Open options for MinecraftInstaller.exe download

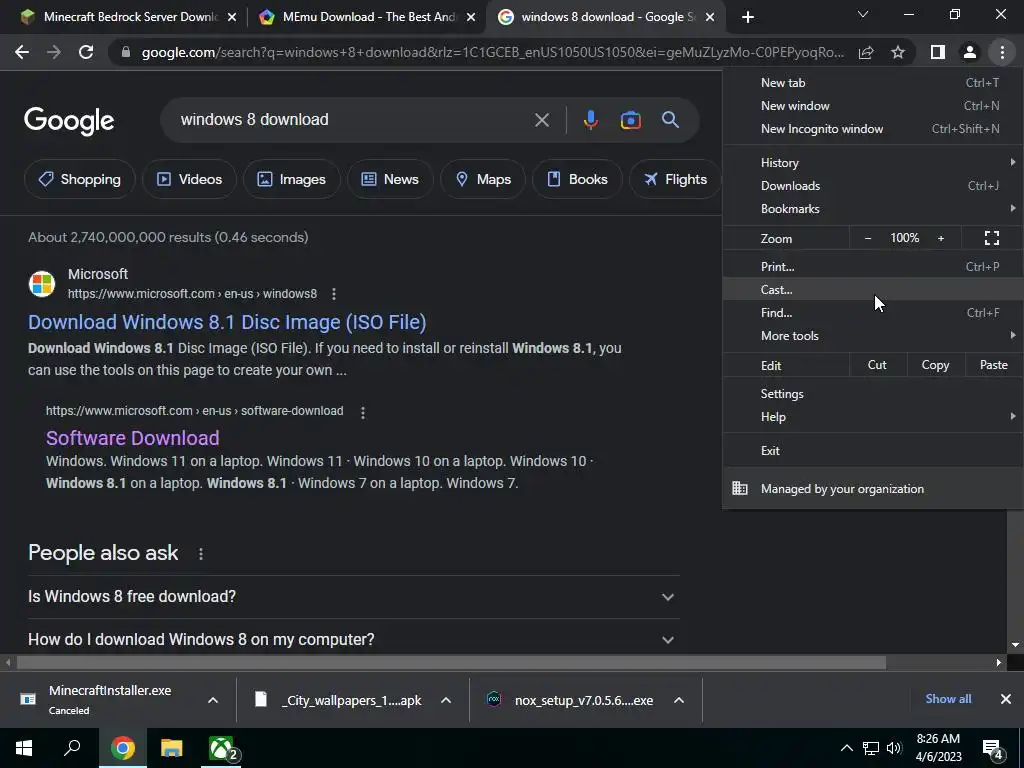point(213,701)
